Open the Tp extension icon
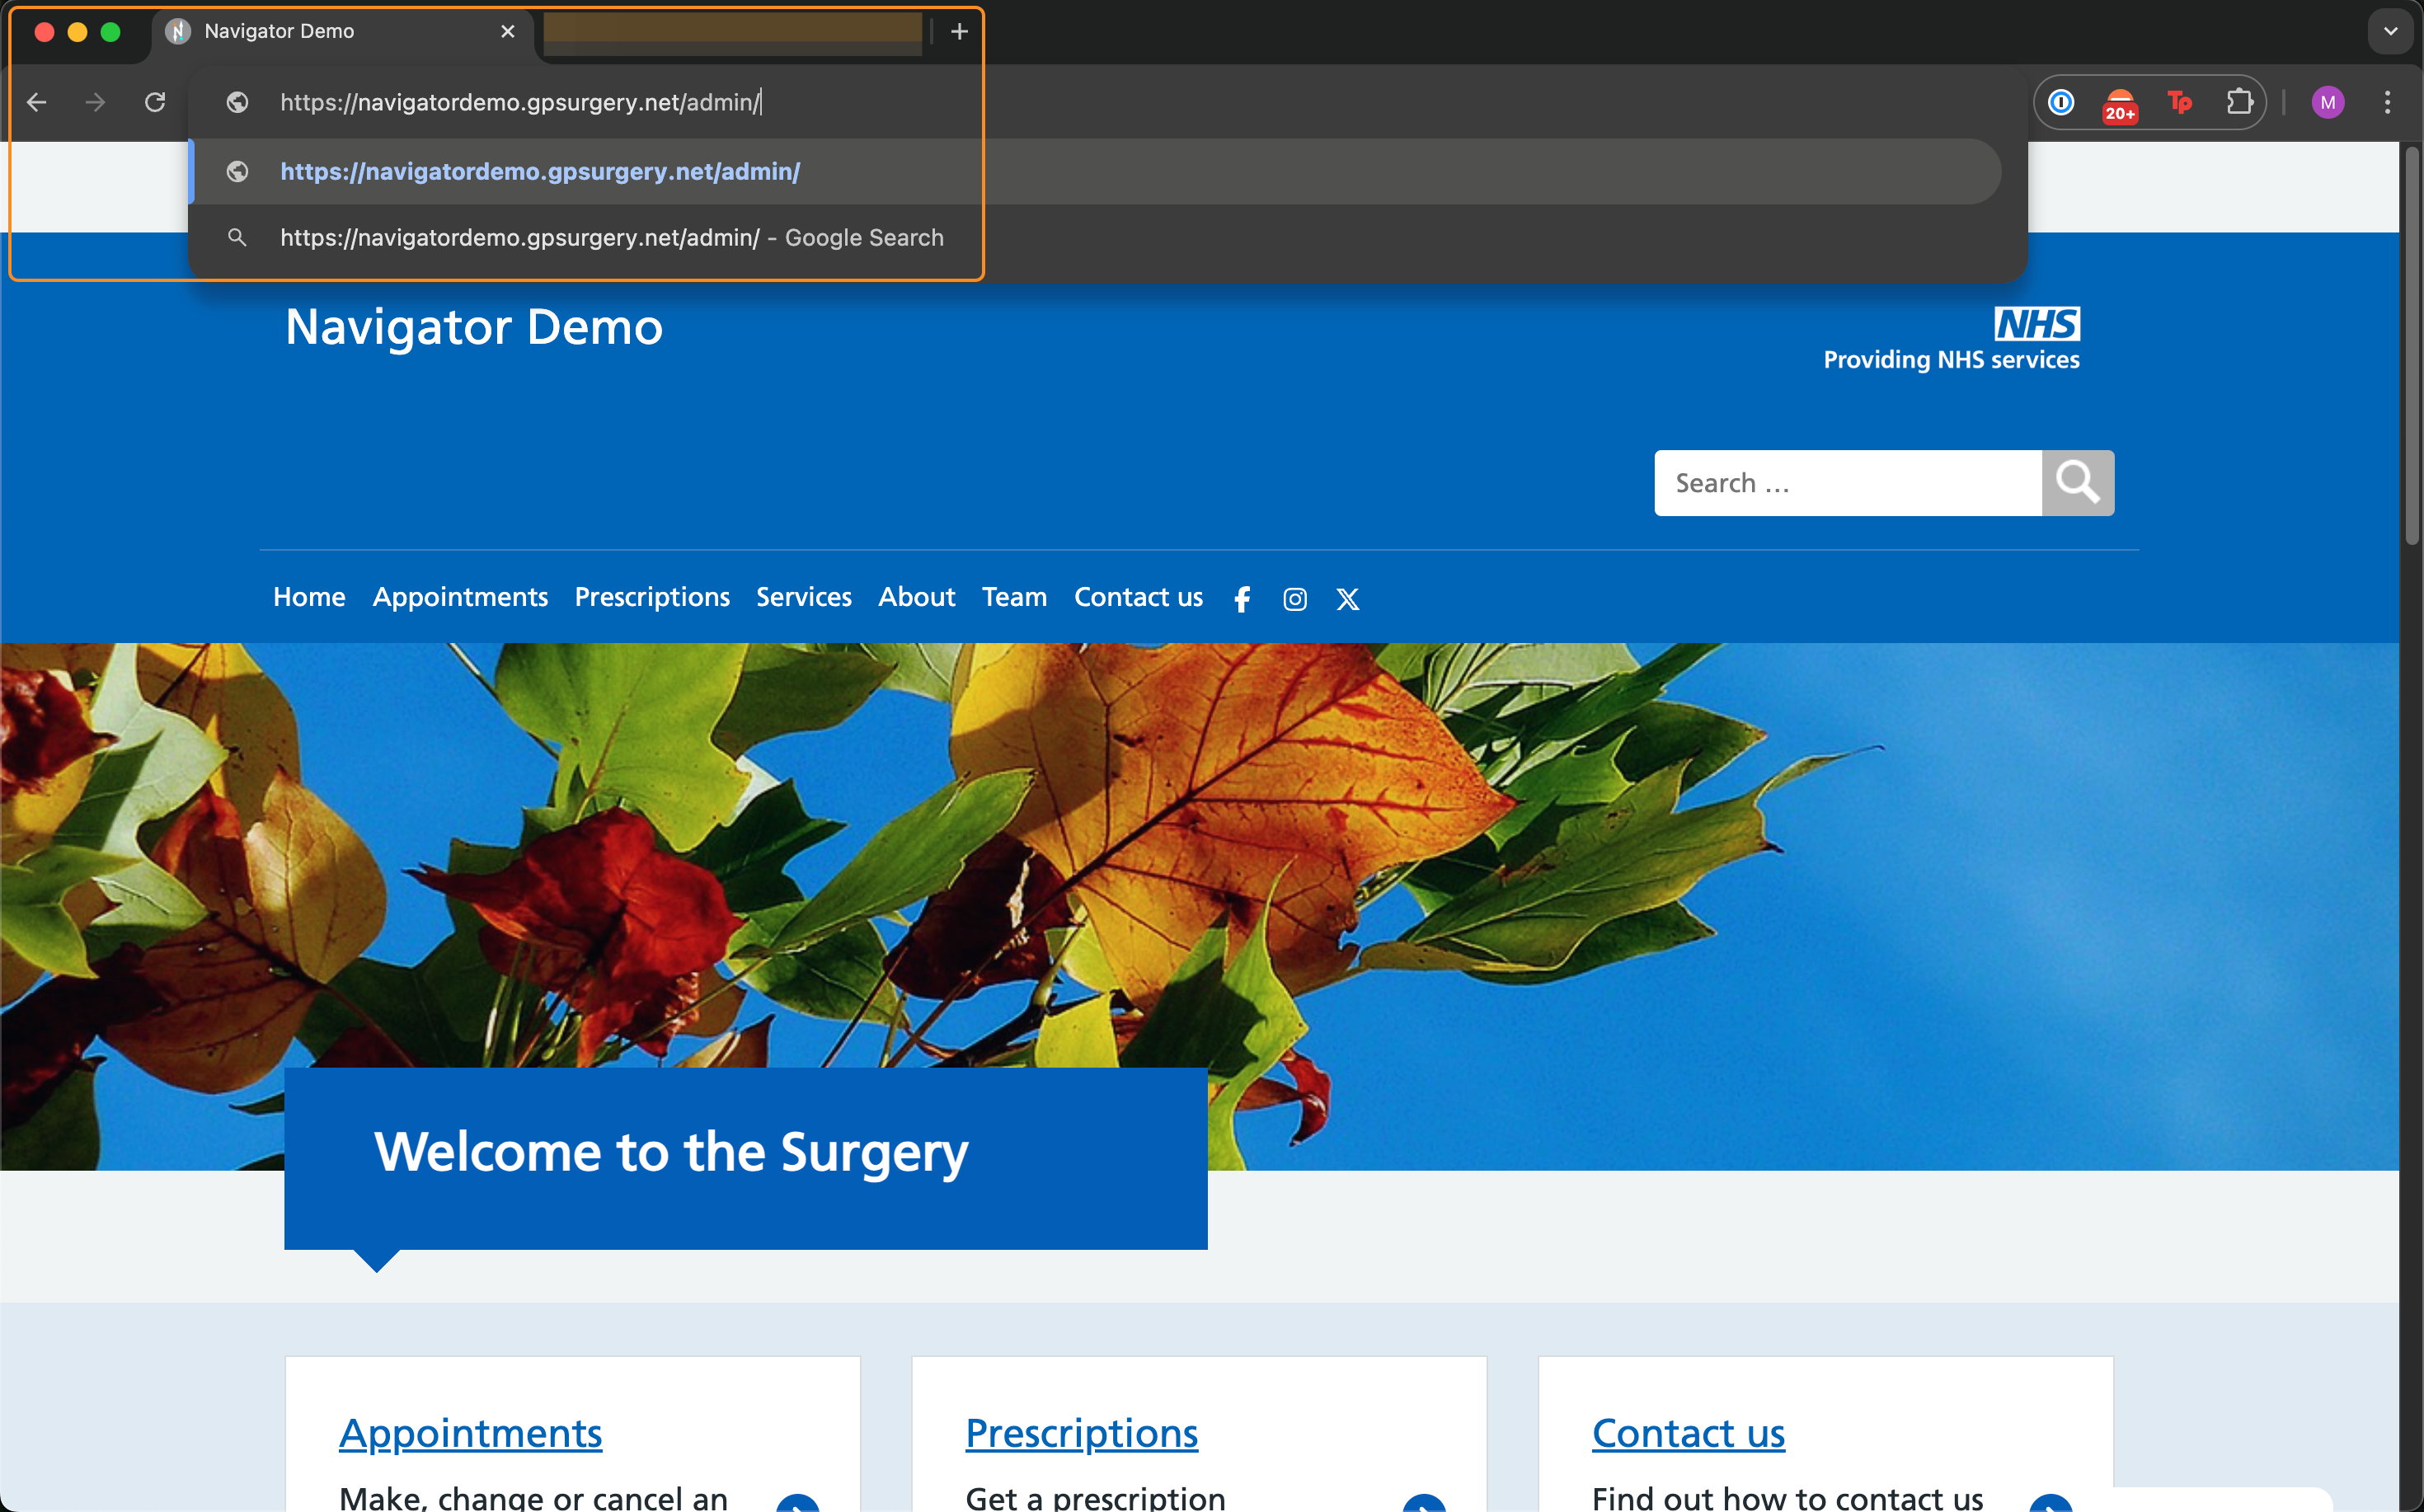The height and width of the screenshot is (1512, 2424). click(x=2180, y=102)
